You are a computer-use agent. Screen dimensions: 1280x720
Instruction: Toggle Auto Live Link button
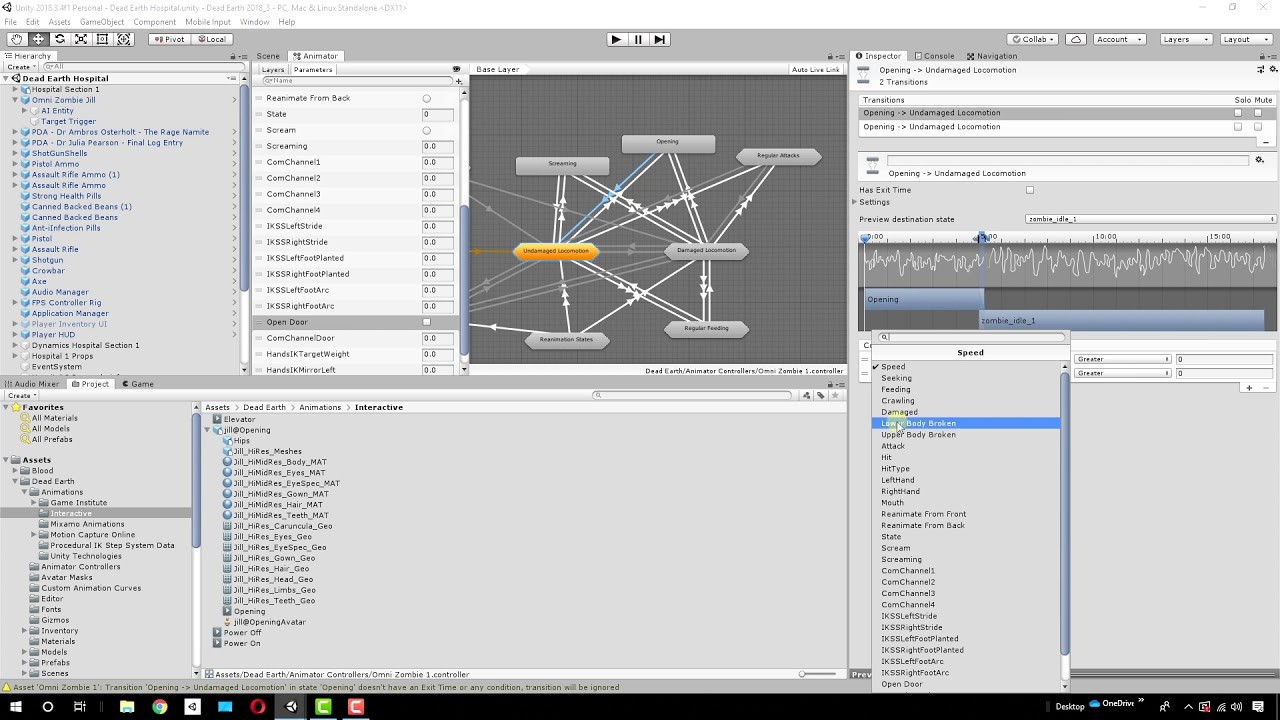click(815, 70)
